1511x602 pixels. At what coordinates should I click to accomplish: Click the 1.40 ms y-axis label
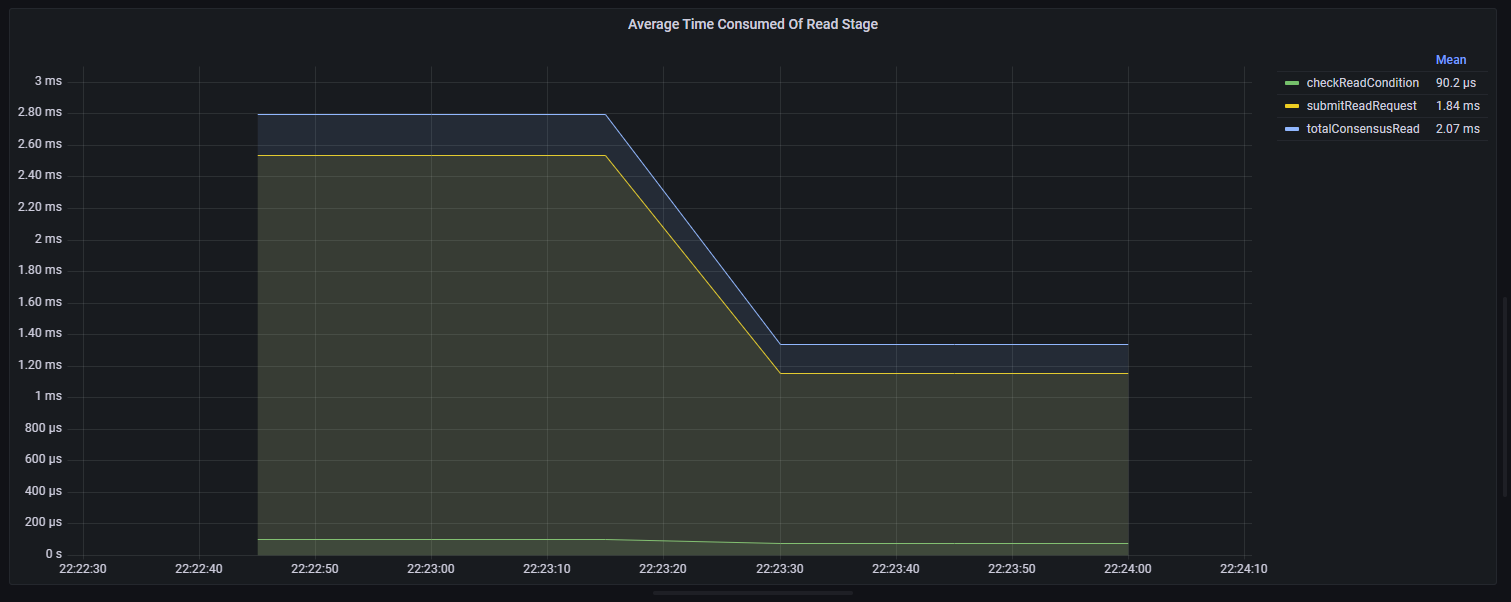tap(40, 333)
